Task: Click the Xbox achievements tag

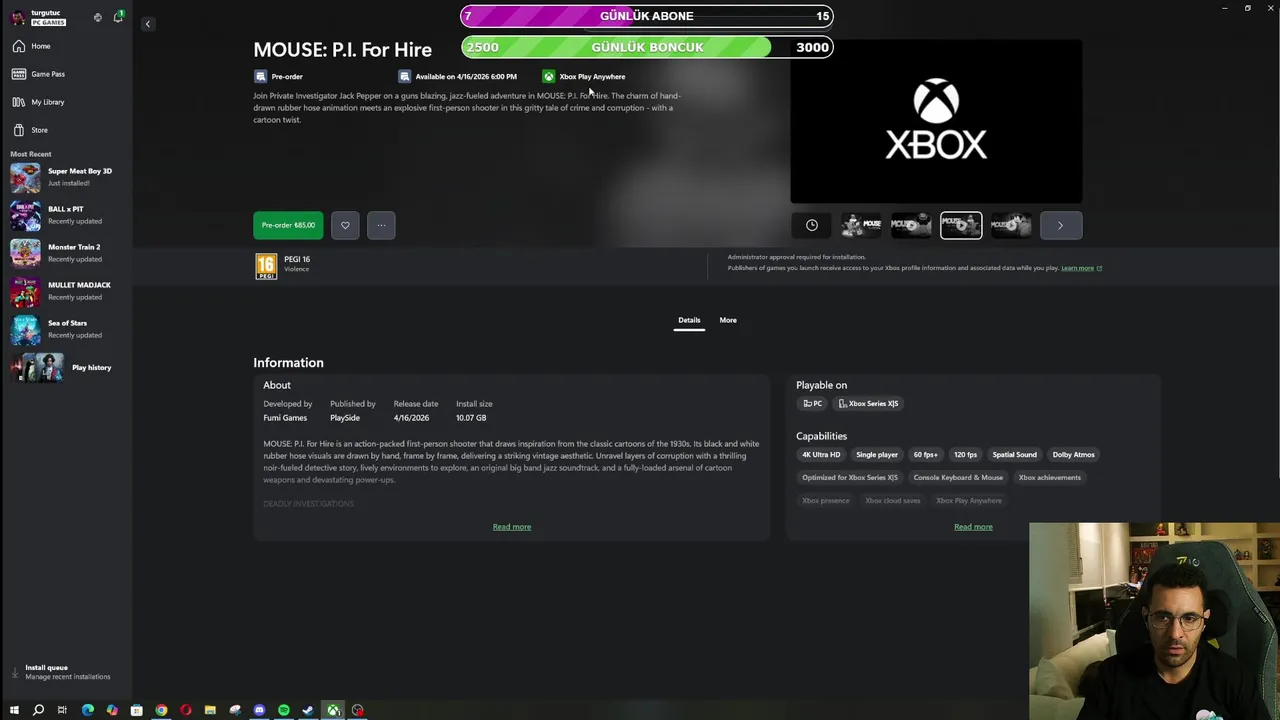Action: coord(1049,478)
